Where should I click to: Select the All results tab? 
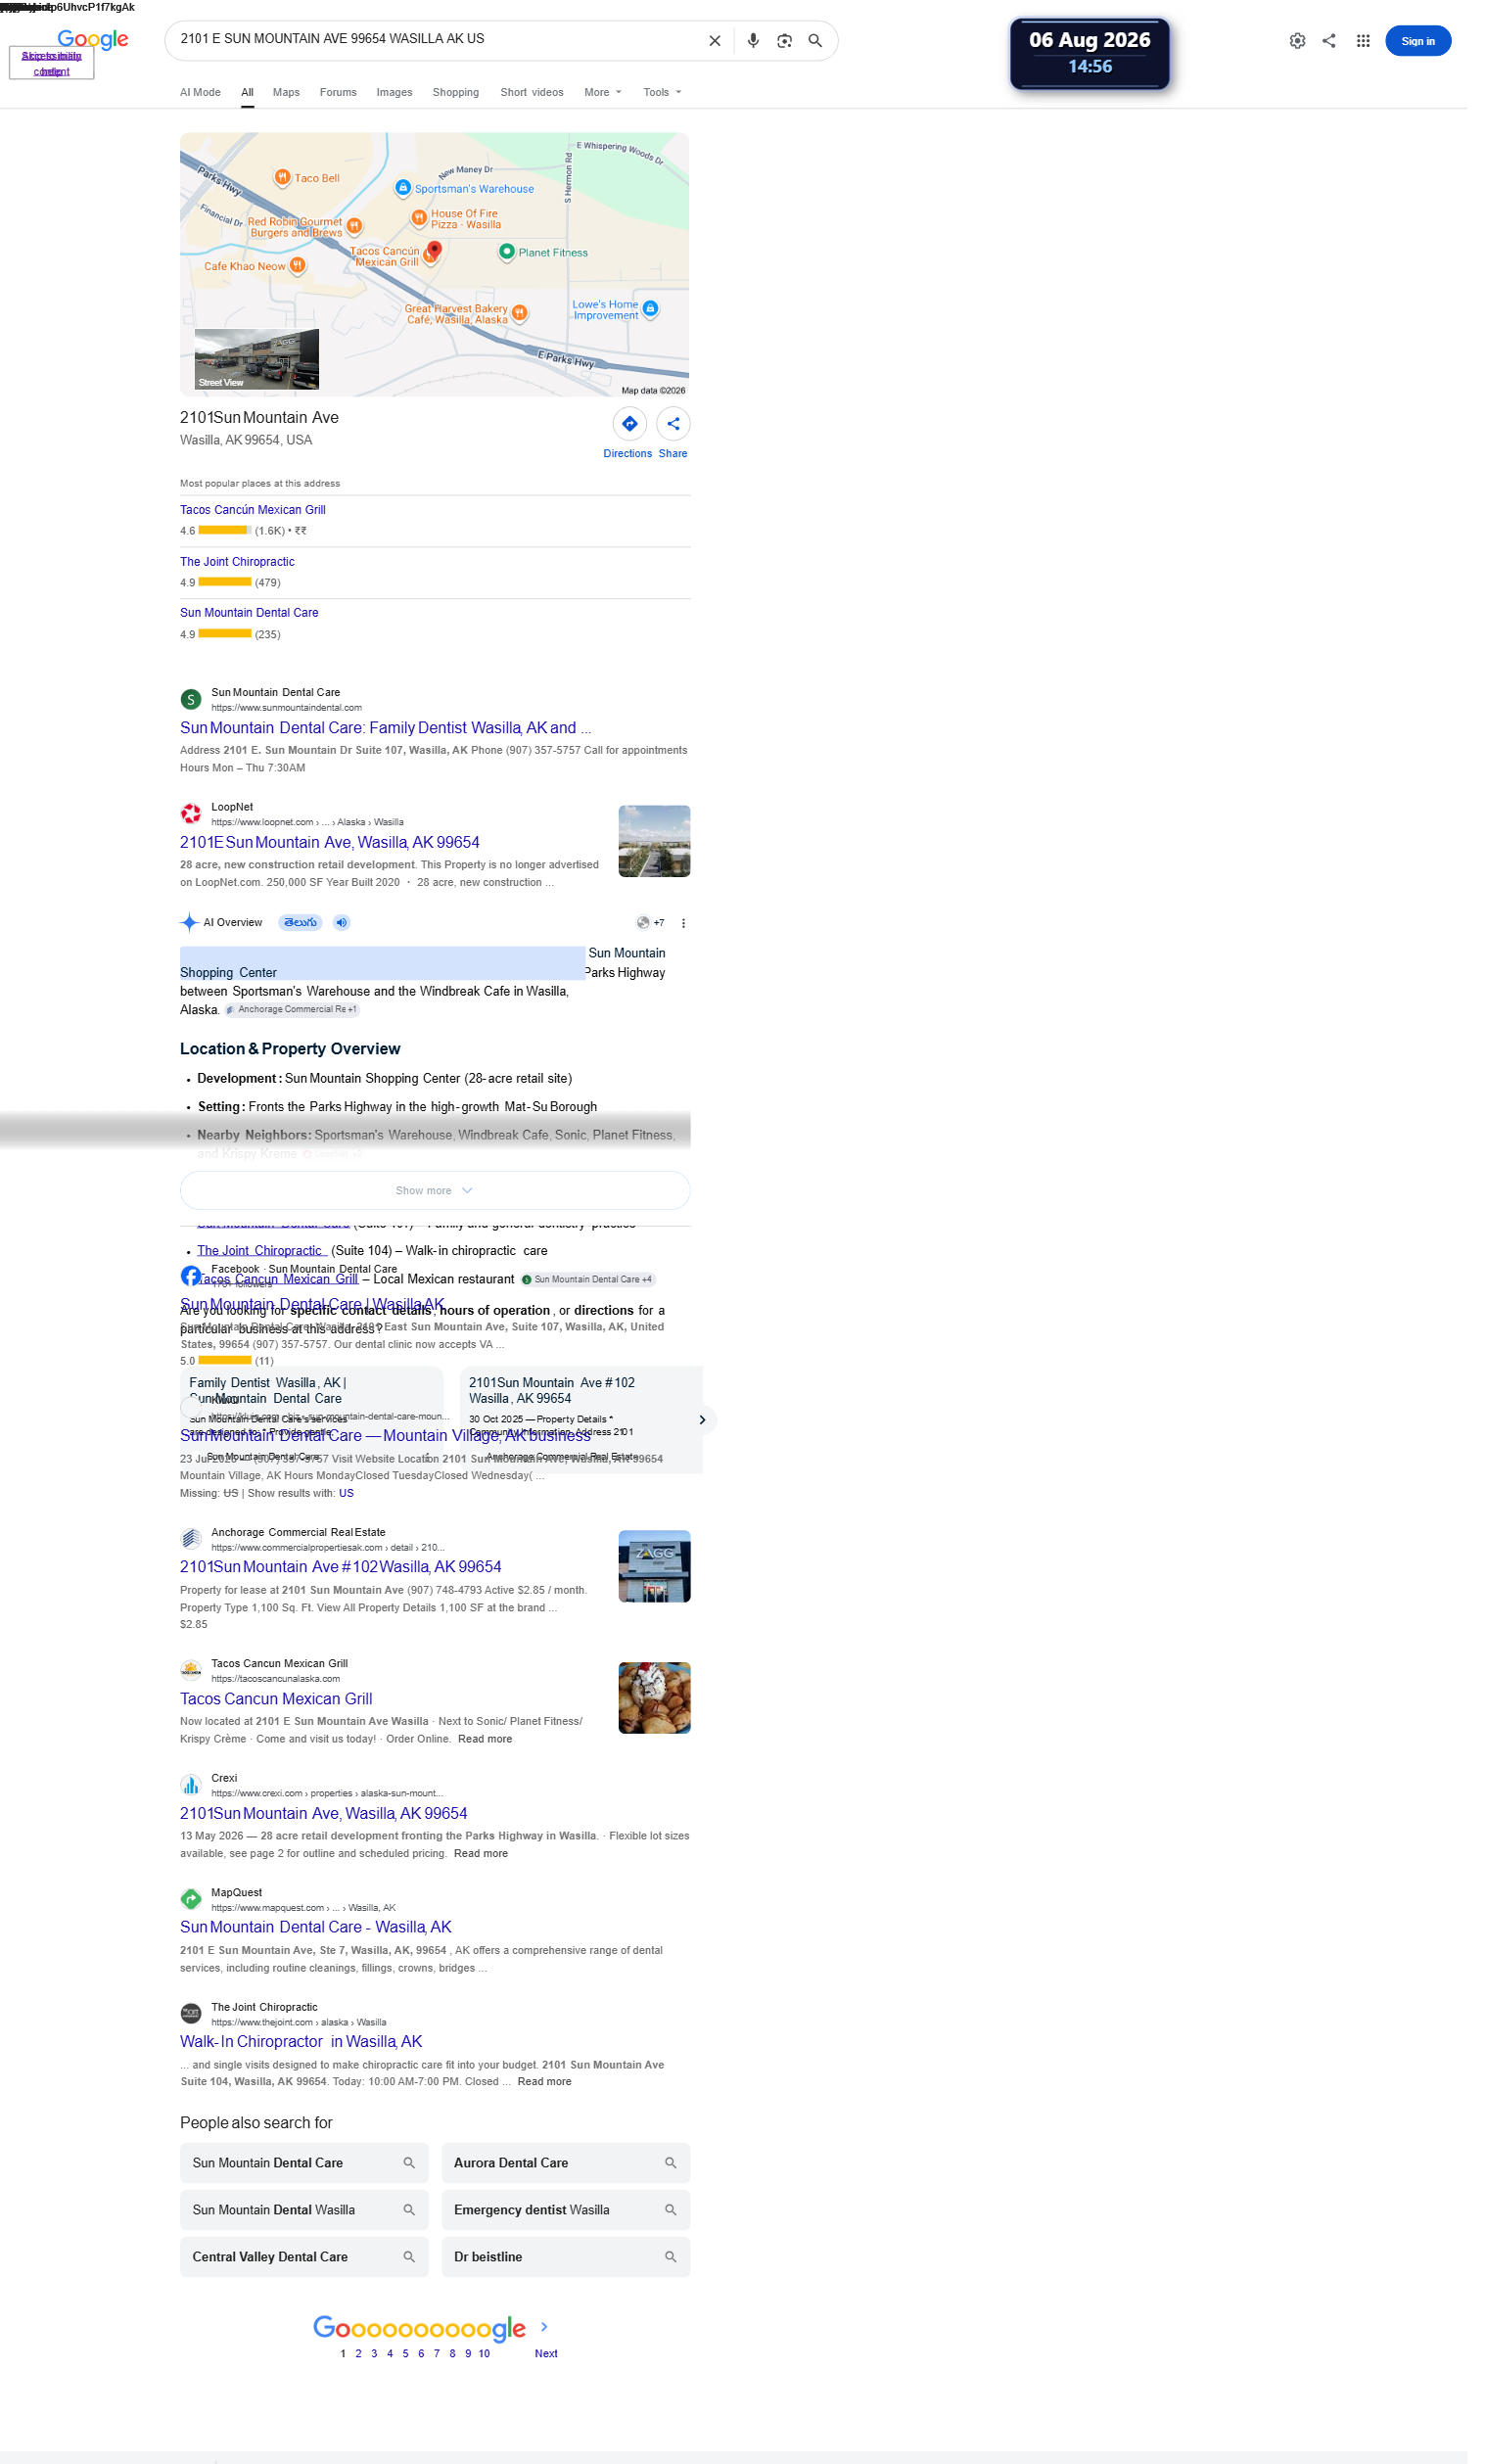point(247,92)
